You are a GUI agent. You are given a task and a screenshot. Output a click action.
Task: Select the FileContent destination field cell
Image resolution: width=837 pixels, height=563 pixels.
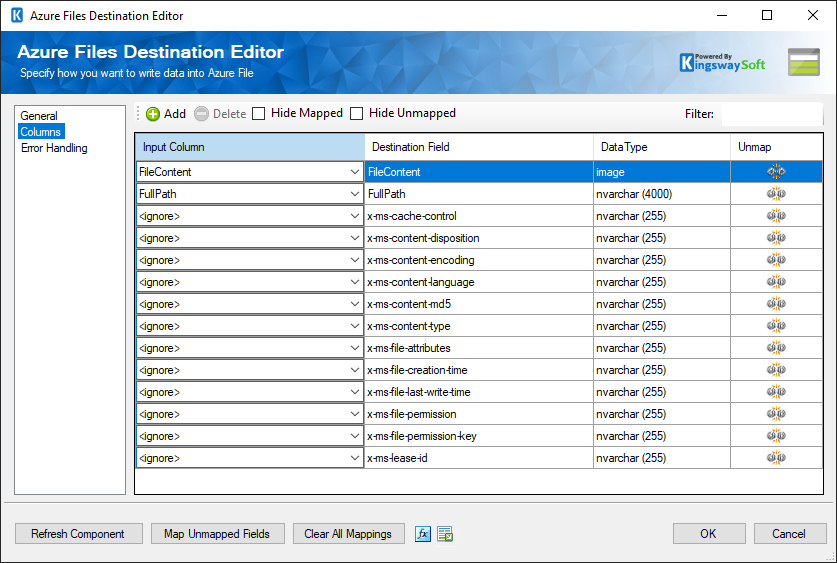[x=479, y=172]
